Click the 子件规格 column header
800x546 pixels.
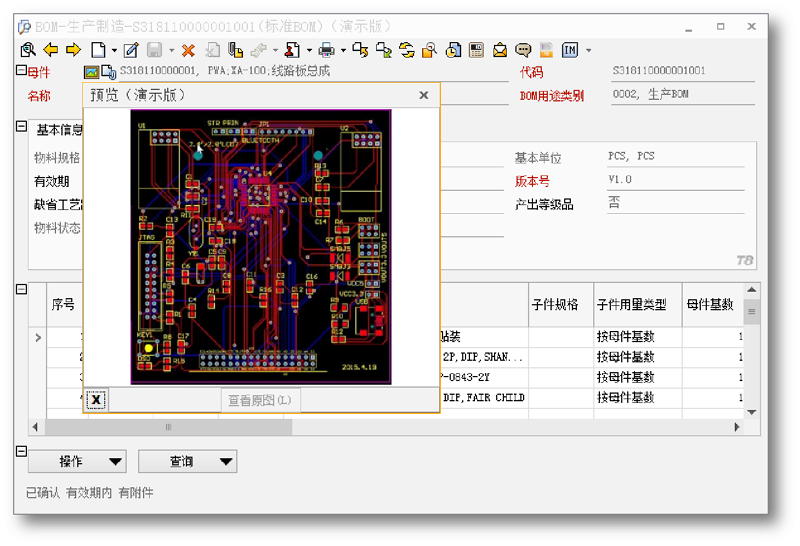pos(561,305)
